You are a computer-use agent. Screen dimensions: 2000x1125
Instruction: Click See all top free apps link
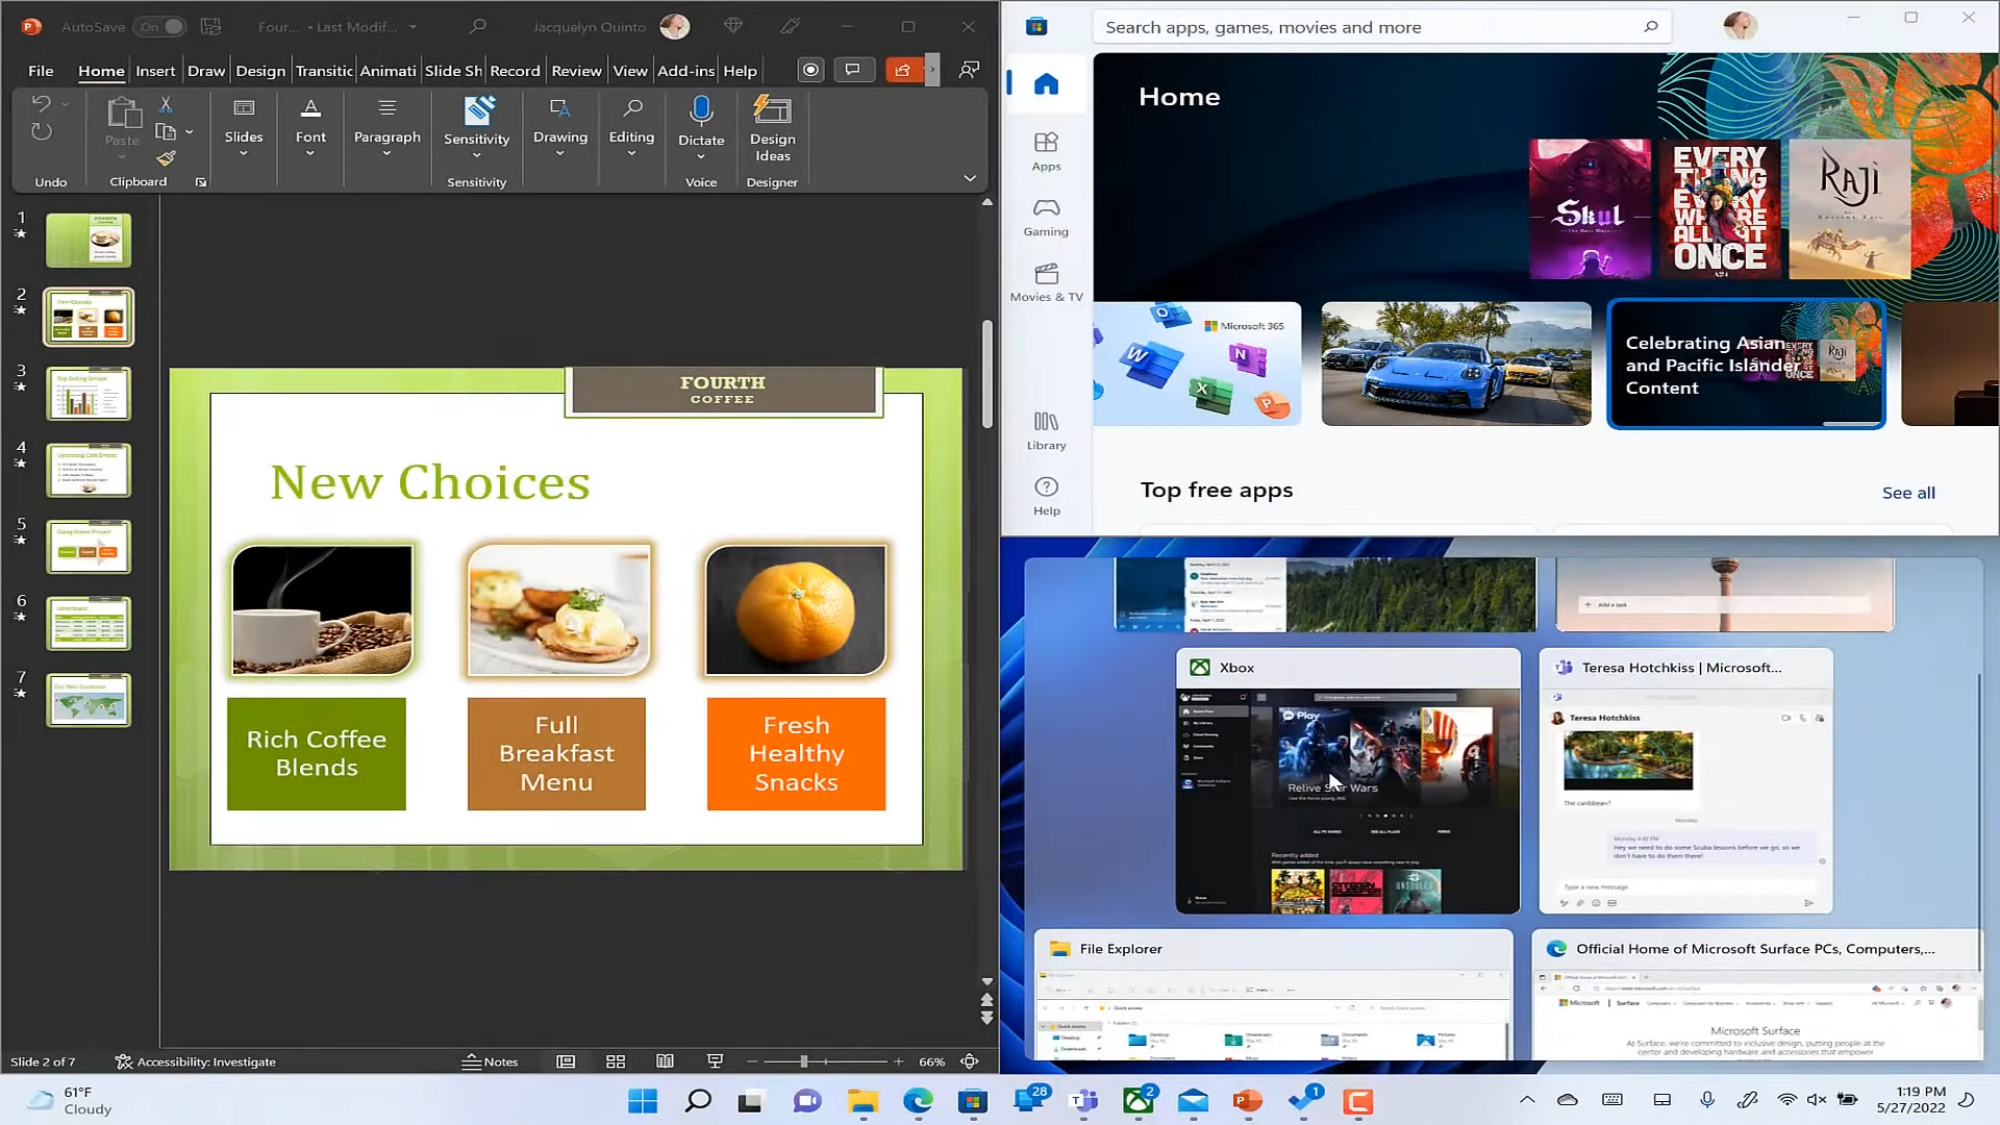coord(1909,492)
